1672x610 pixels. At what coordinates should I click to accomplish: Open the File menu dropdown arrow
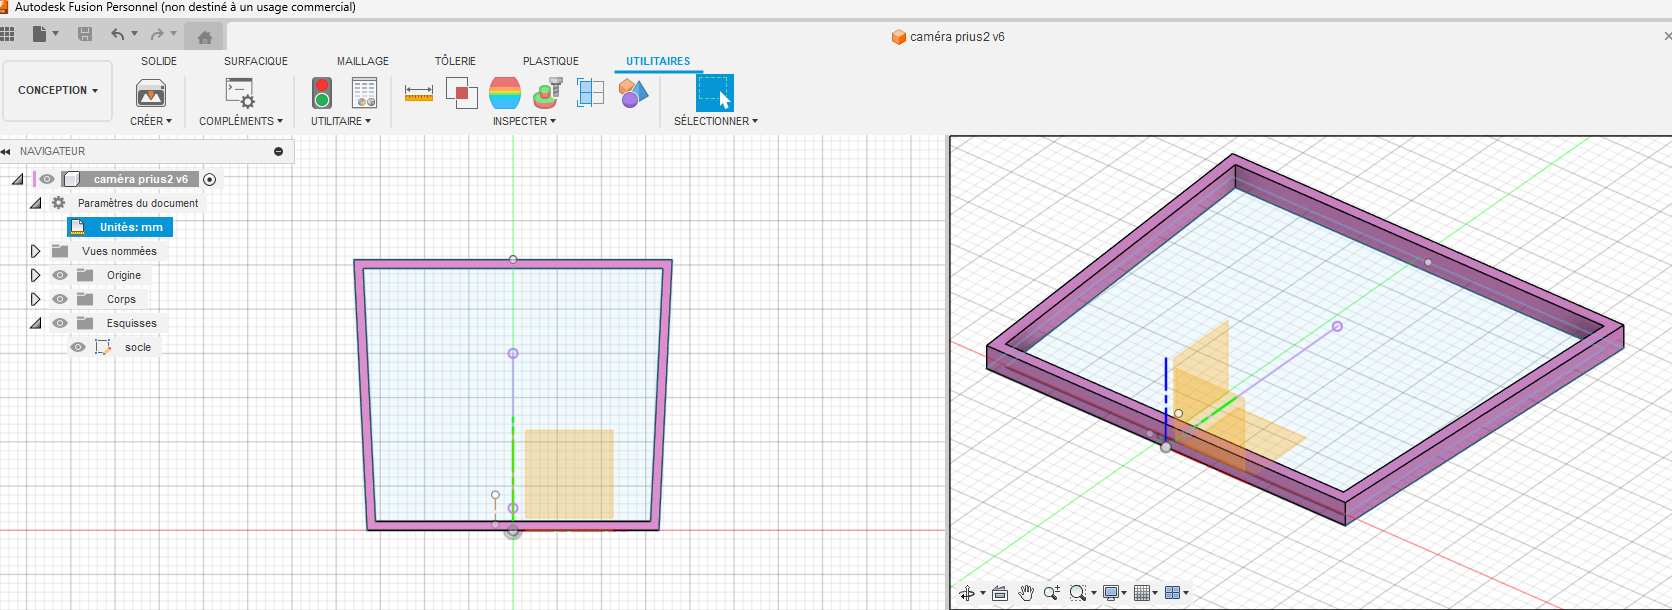point(55,34)
